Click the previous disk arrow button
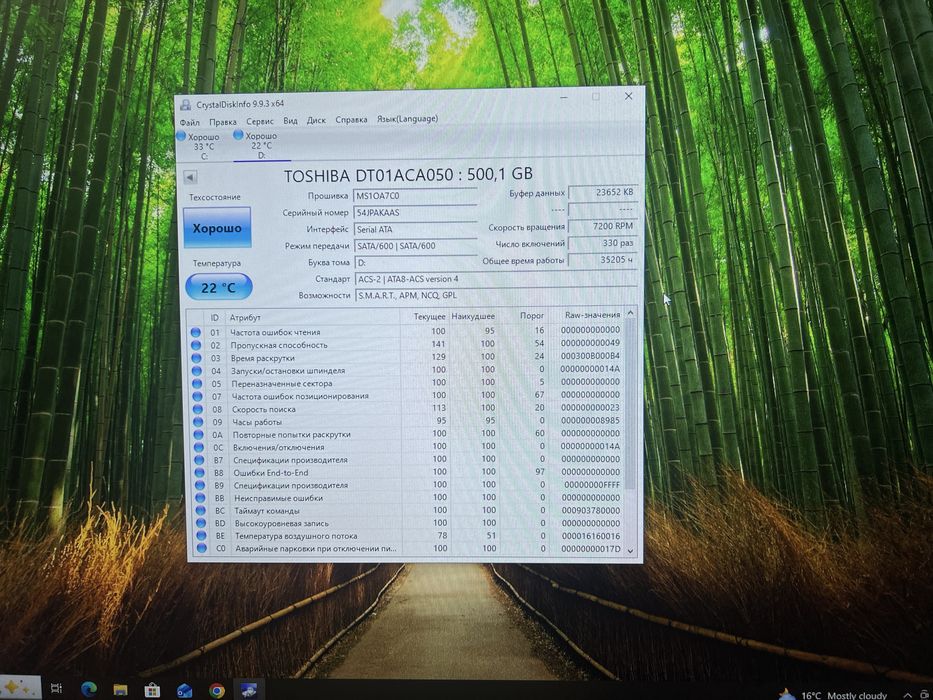Viewport: 933px width, 700px height. (x=190, y=177)
